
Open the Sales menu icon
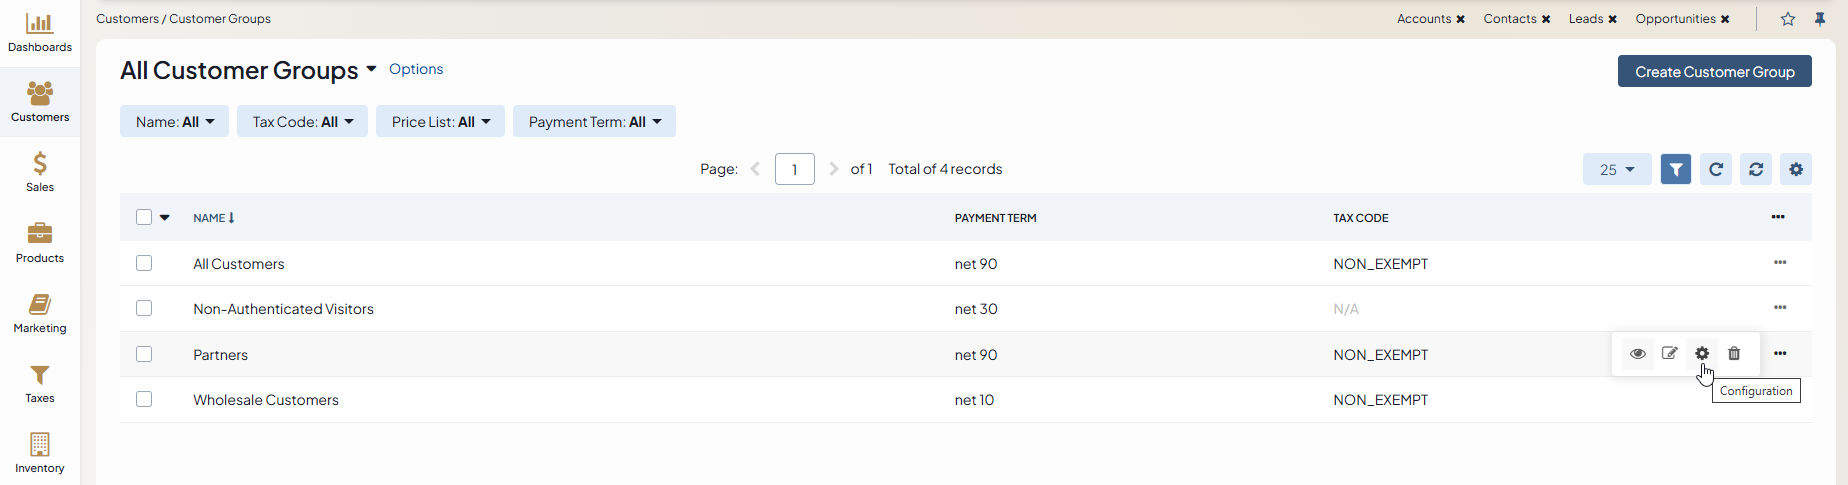coord(40,172)
